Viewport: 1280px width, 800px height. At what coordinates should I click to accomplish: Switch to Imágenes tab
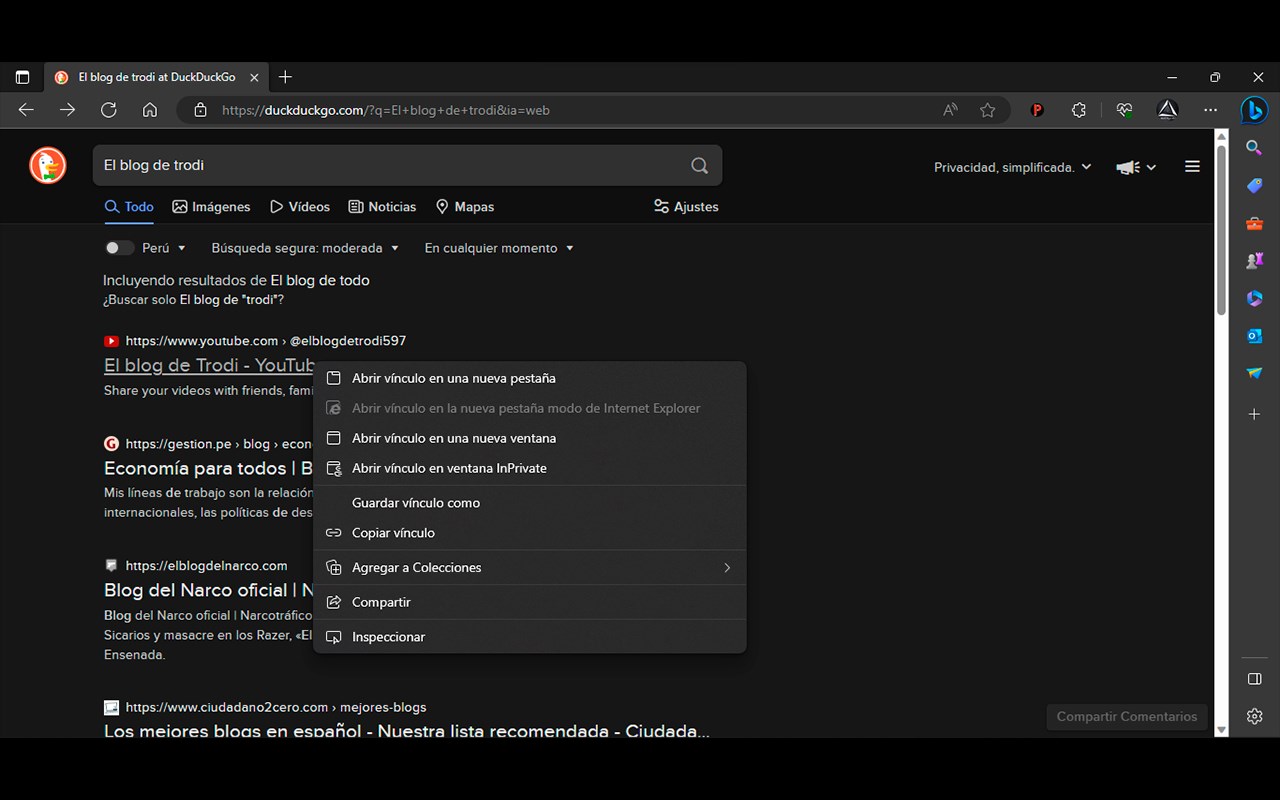(x=211, y=207)
